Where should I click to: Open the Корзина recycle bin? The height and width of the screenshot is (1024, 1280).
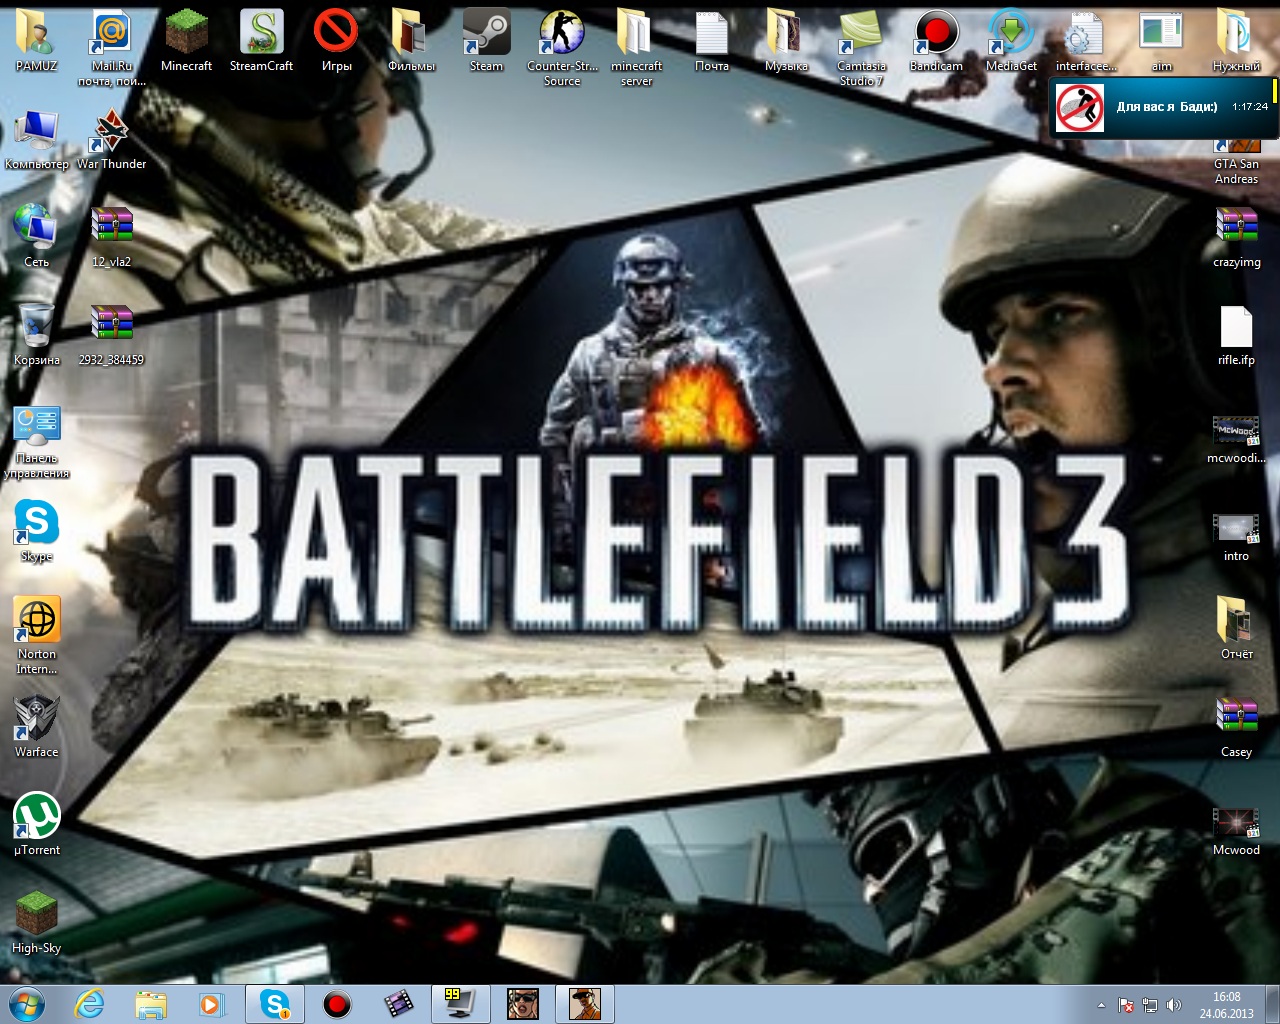(36, 334)
